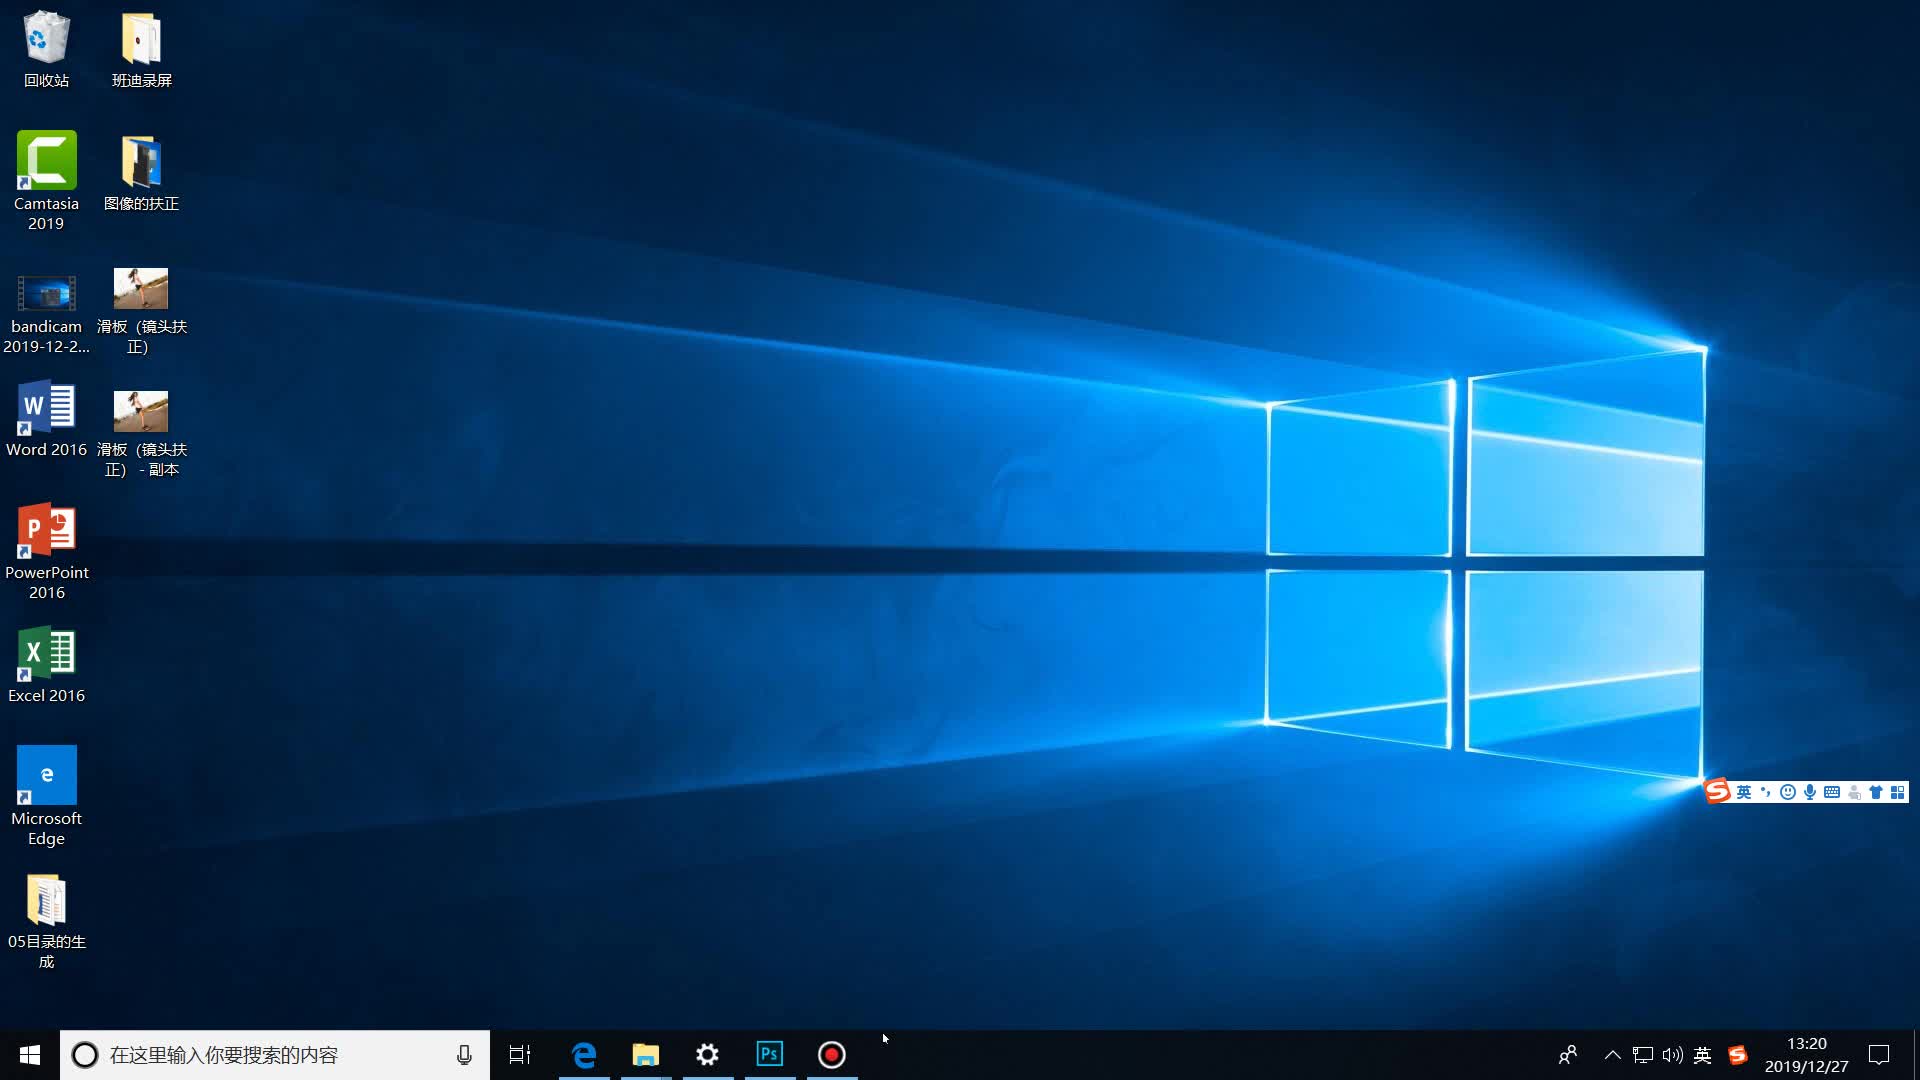Viewport: 1920px width, 1080px height.
Task: Open Task View from the taskbar
Action: (x=520, y=1055)
